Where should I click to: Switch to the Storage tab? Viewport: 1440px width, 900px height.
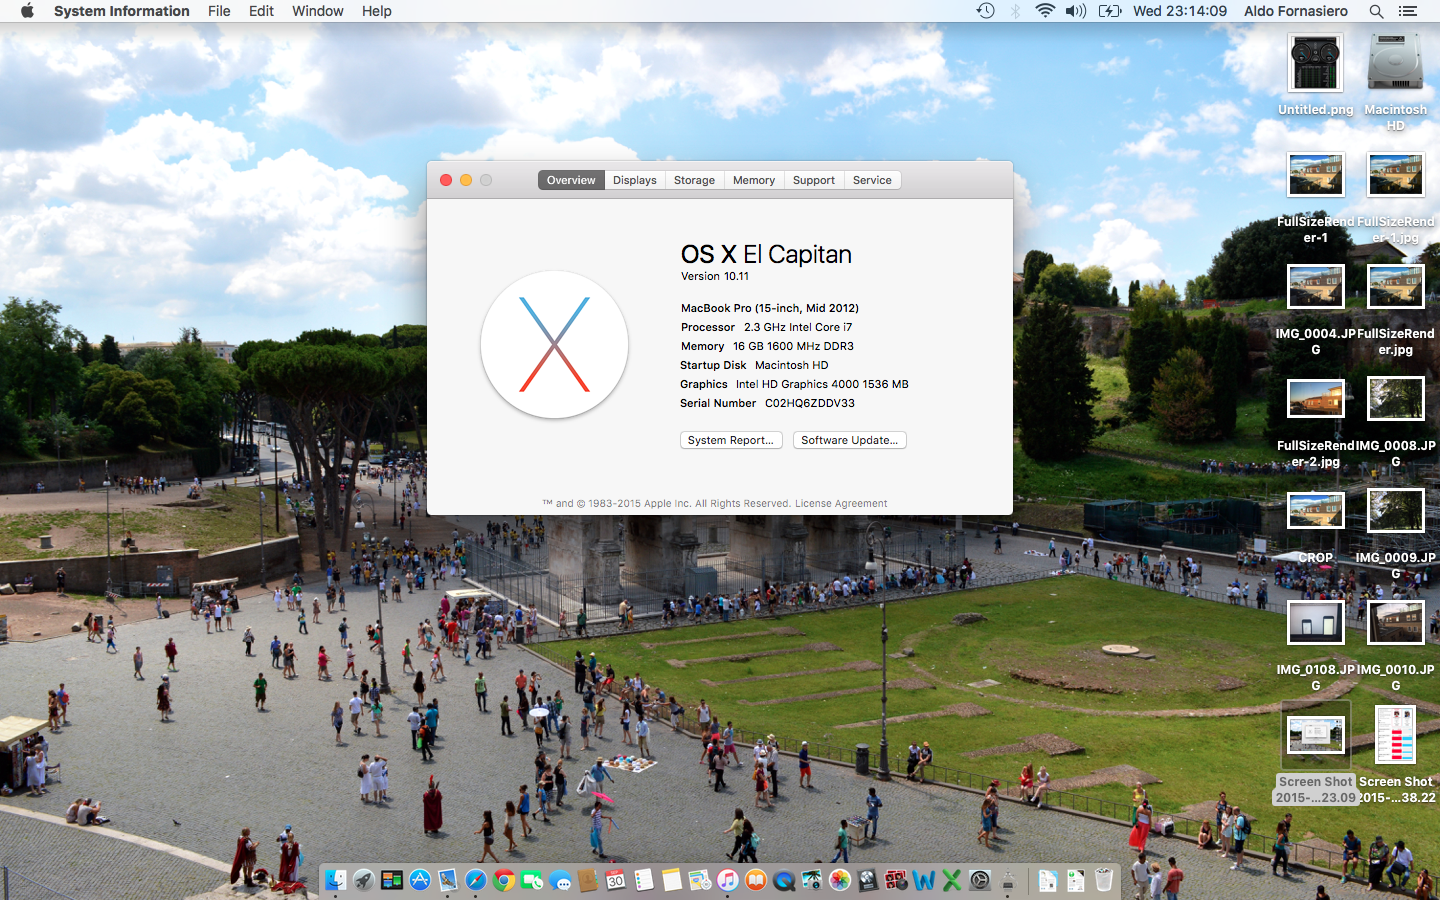pyautogui.click(x=694, y=180)
